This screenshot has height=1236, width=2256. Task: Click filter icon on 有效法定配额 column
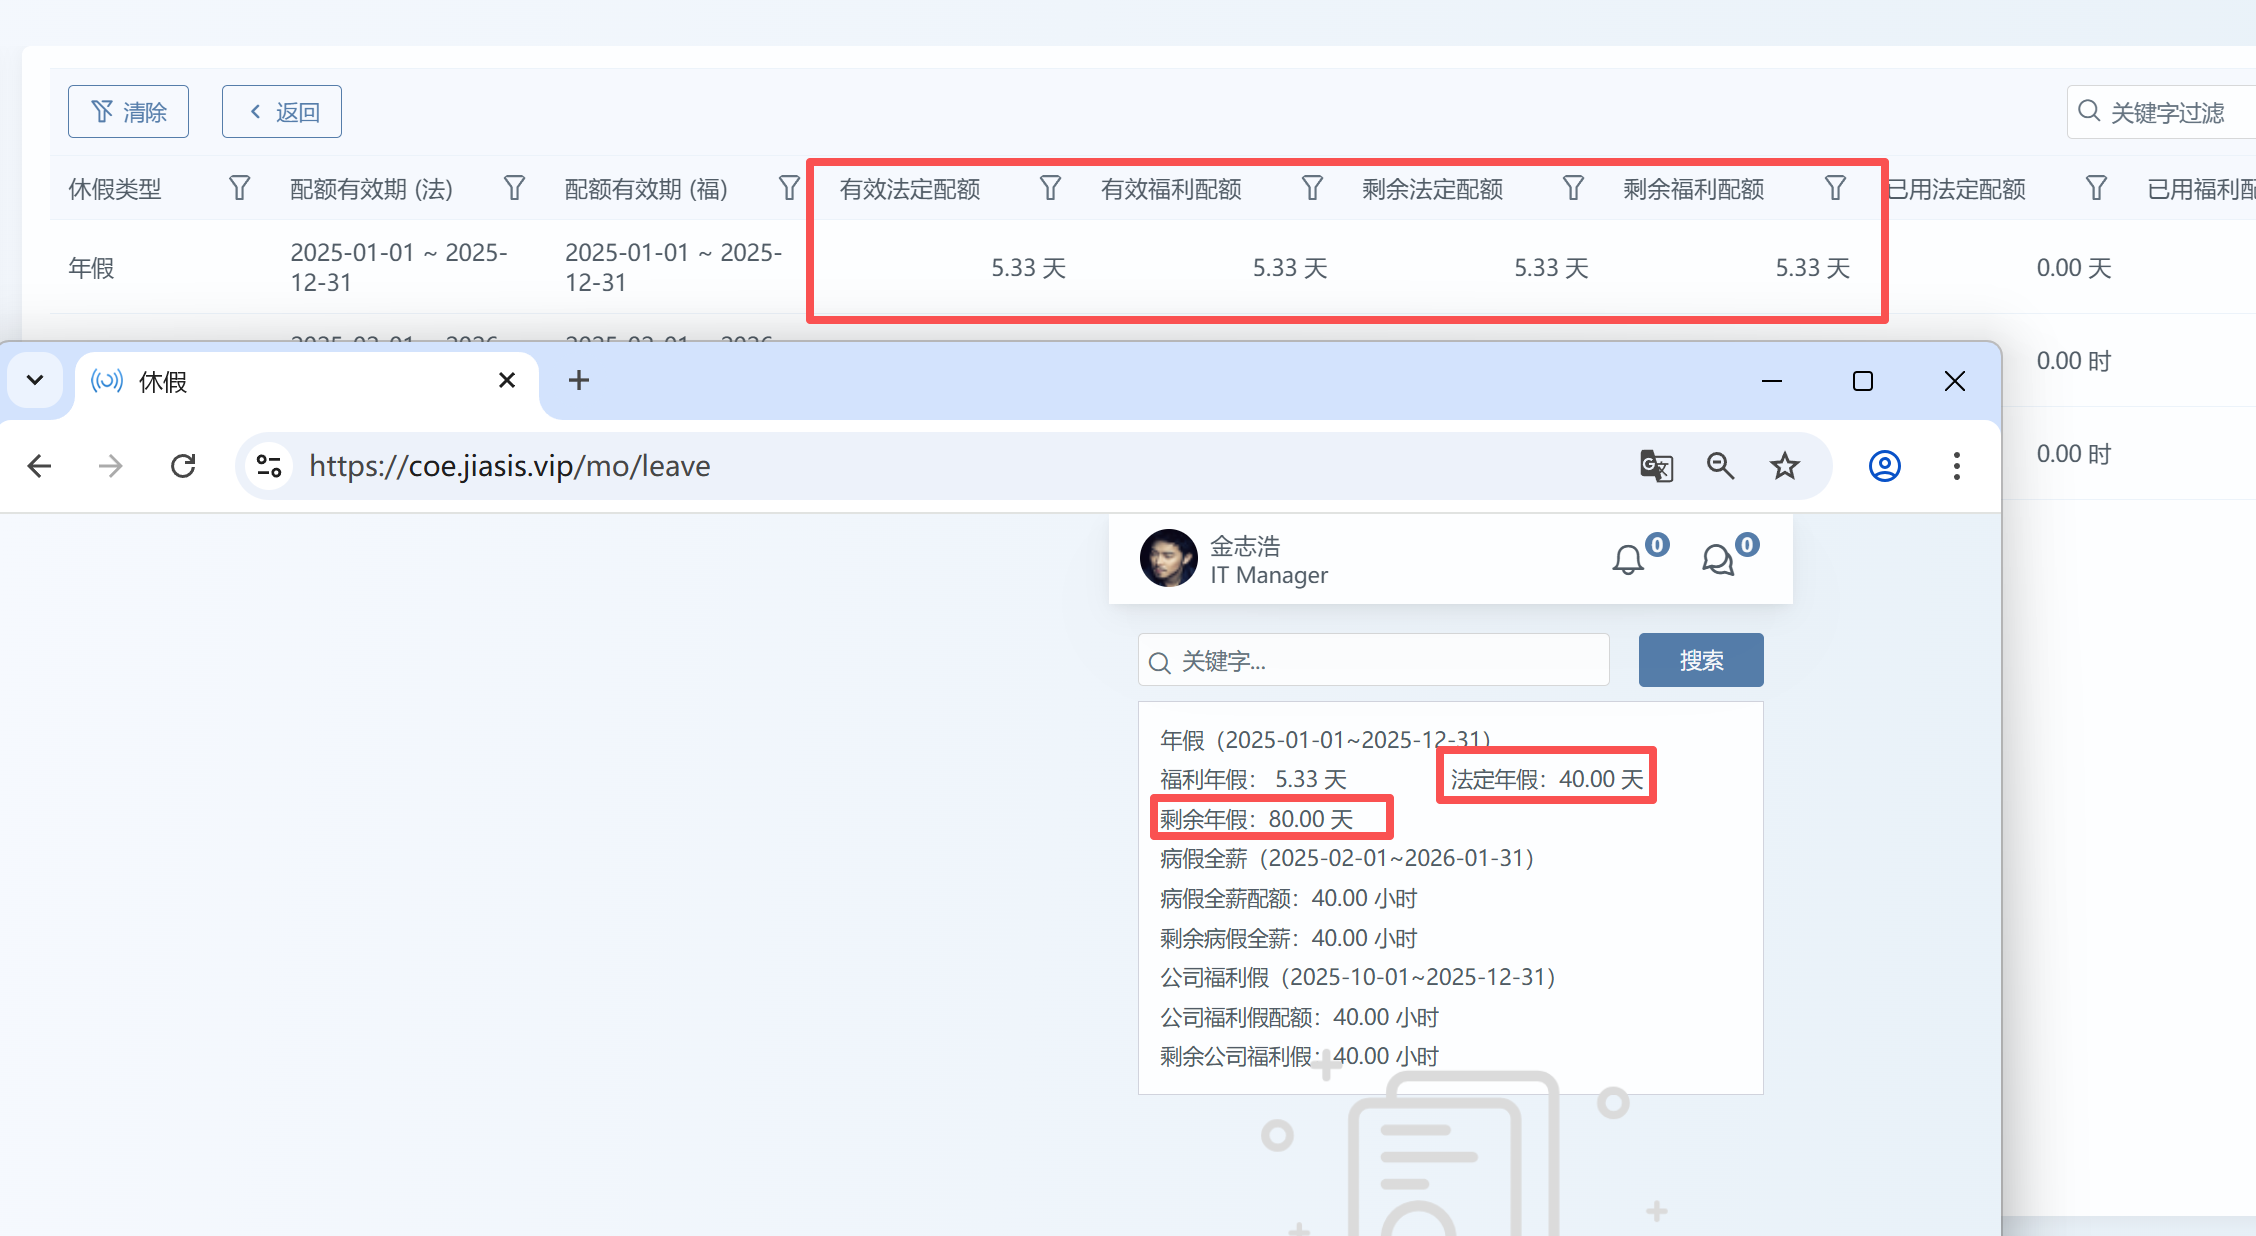pyautogui.click(x=1050, y=188)
